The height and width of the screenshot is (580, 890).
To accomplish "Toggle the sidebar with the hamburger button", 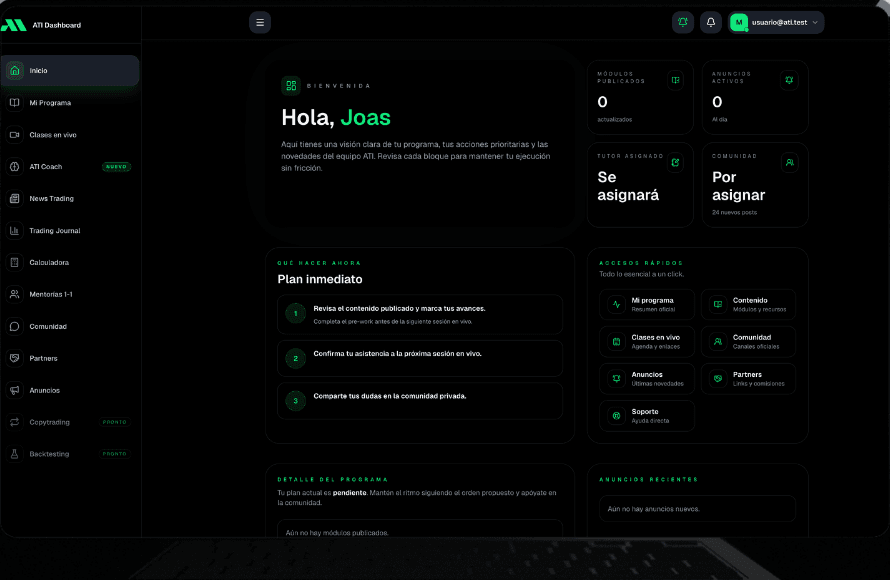I will (x=260, y=23).
